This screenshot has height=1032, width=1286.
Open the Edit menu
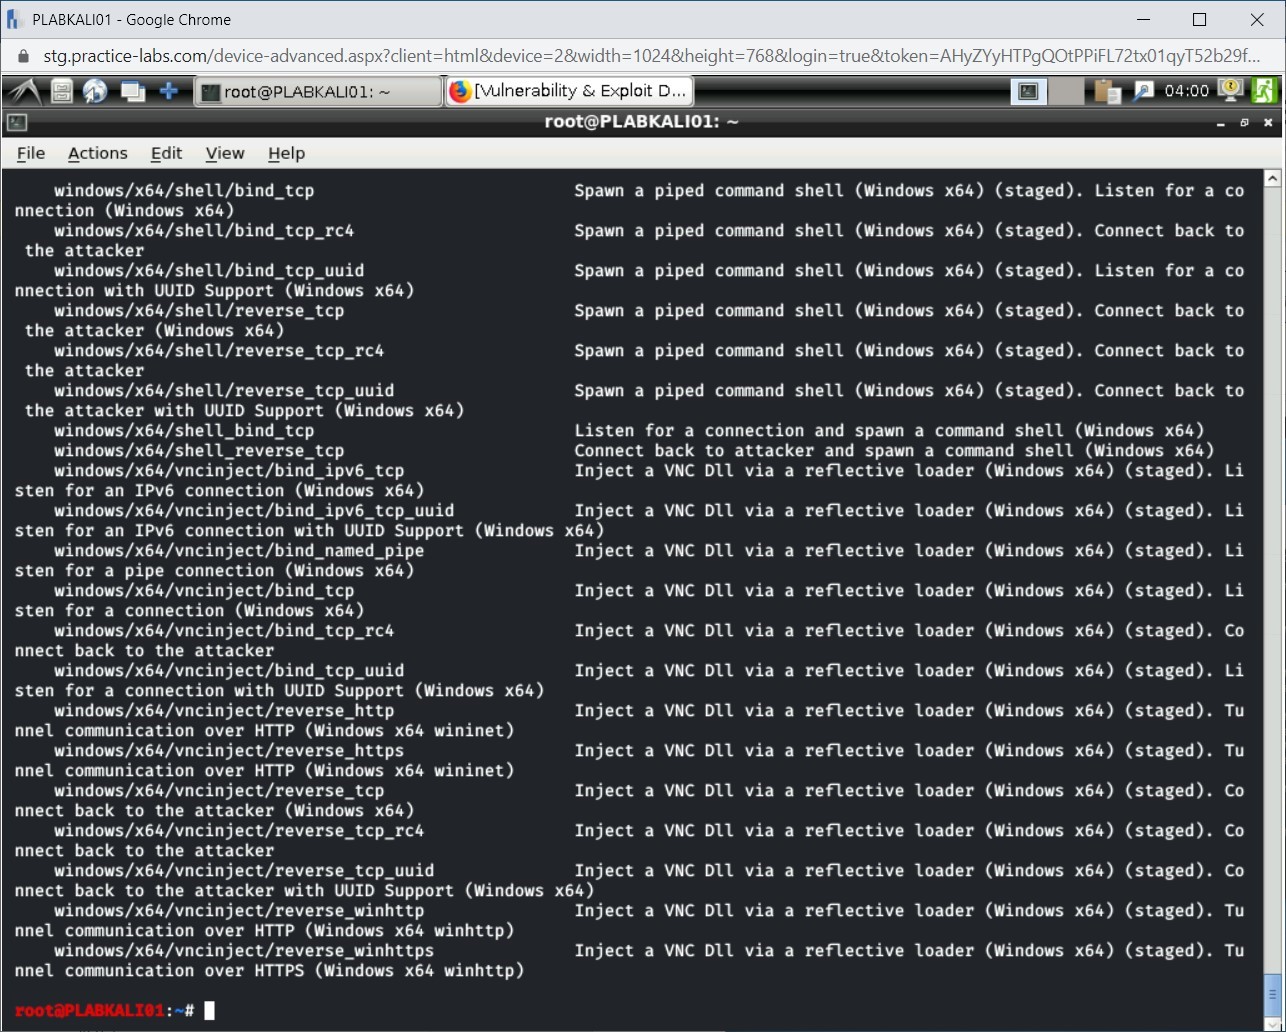[166, 153]
